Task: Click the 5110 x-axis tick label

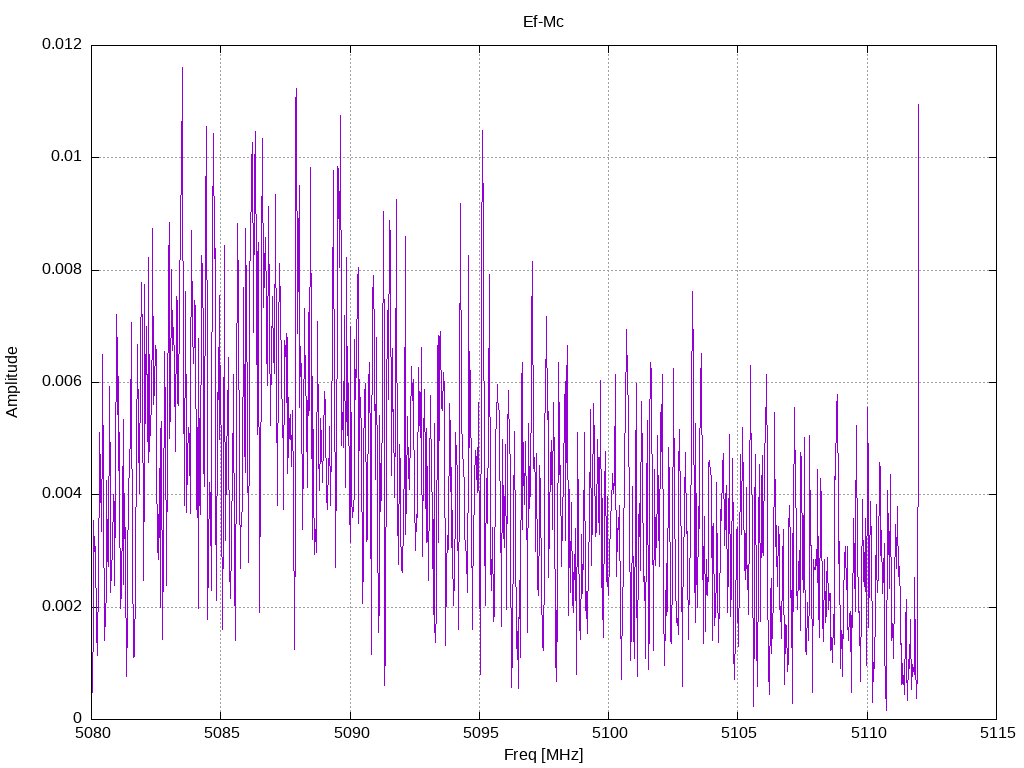Action: [868, 733]
